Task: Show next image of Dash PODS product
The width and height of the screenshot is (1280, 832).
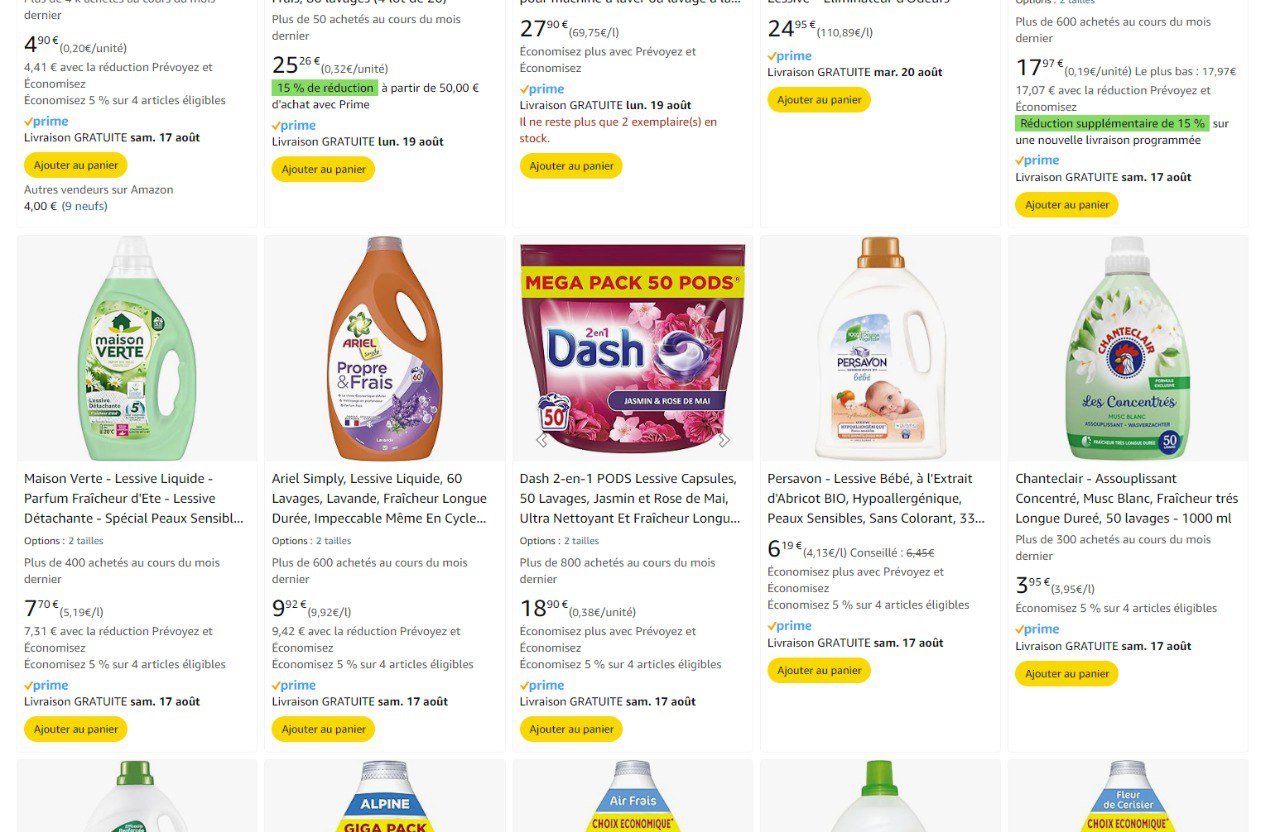Action: point(724,439)
